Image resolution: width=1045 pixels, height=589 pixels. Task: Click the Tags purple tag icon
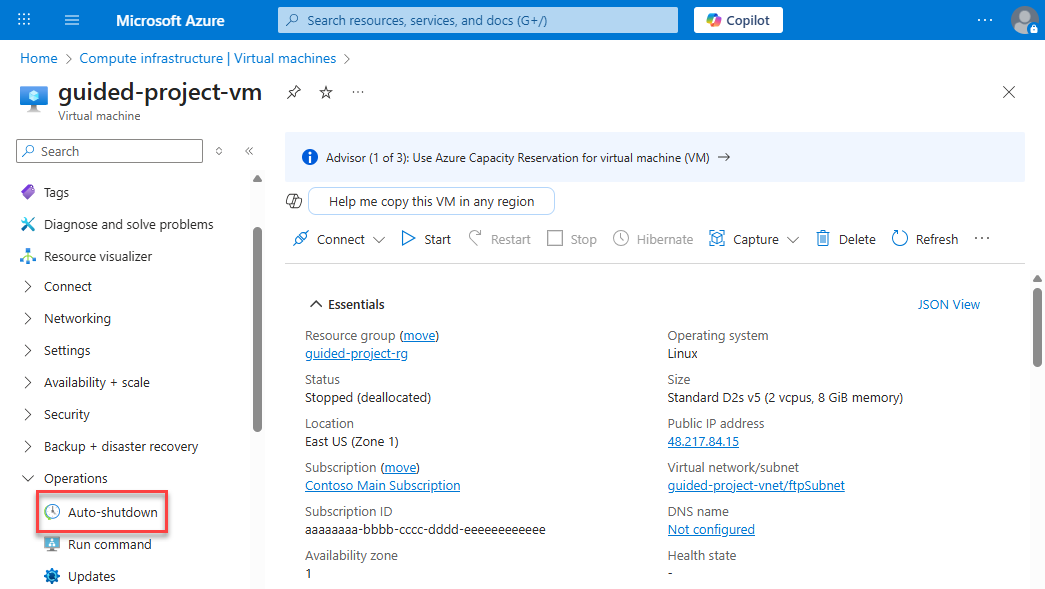point(28,192)
